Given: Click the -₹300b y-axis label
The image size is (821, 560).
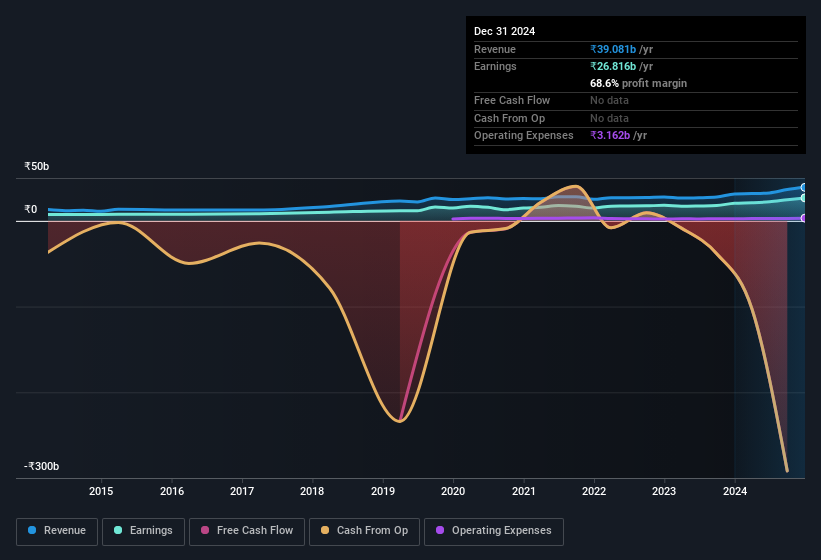Looking at the screenshot, I should [41, 466].
